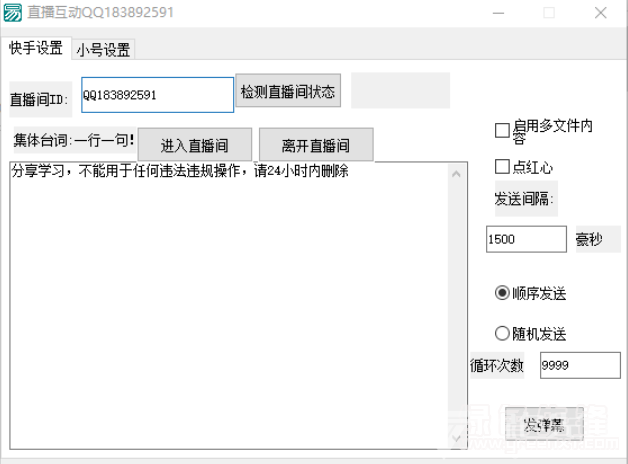Click the 进入直播间 button

tap(195, 144)
